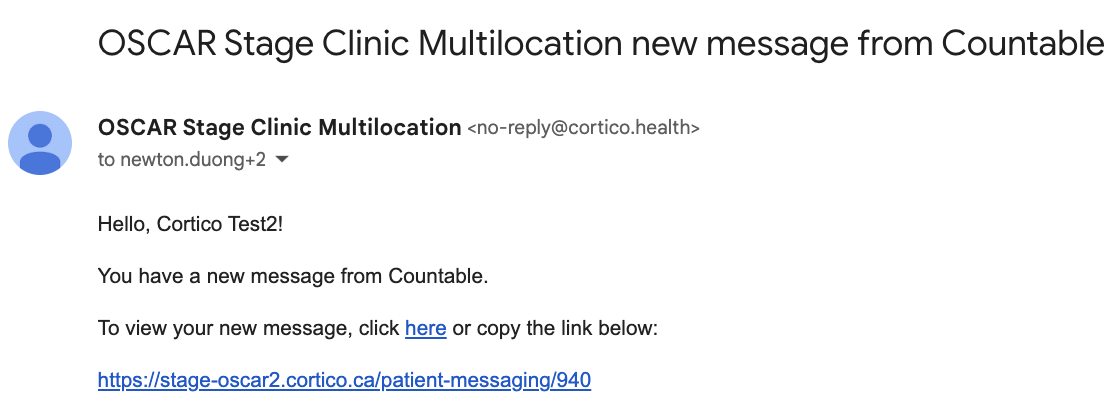Click the no-reply@cortico.health sender address
This screenshot has width=1116, height=418.
point(583,128)
